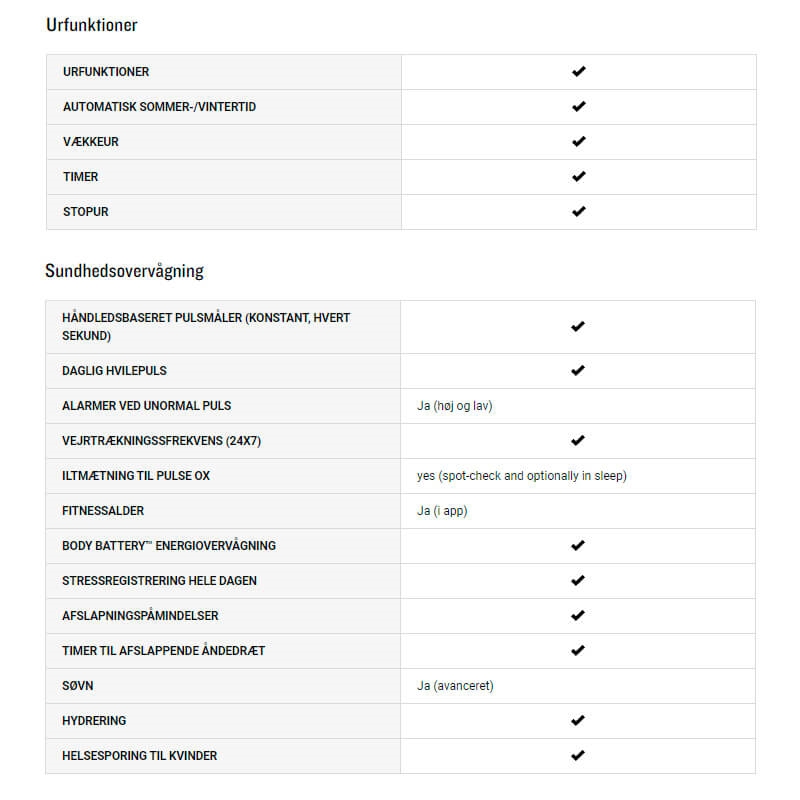Screen dimensions: 800x800
Task: Click the checkmark in the Vækkeur row
Action: pyautogui.click(x=578, y=142)
